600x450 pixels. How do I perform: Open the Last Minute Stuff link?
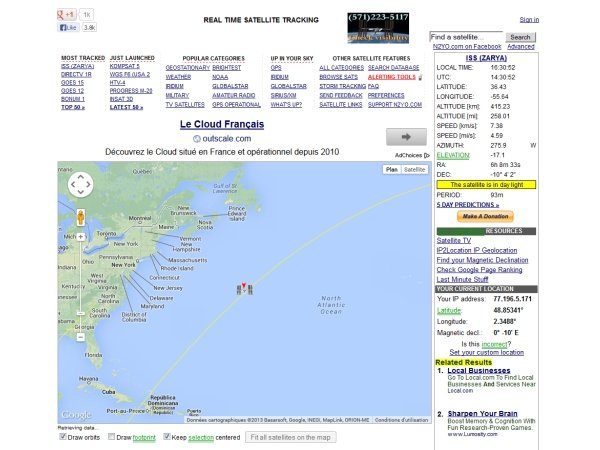[462, 279]
